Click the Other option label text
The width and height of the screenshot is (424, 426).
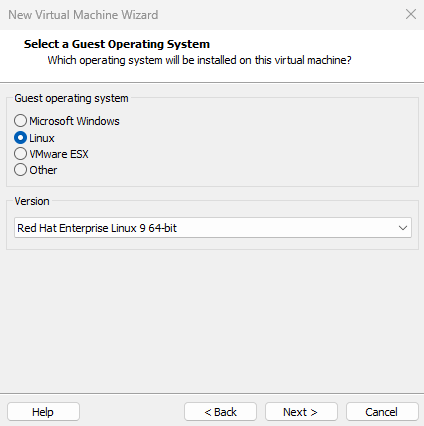[x=43, y=170]
